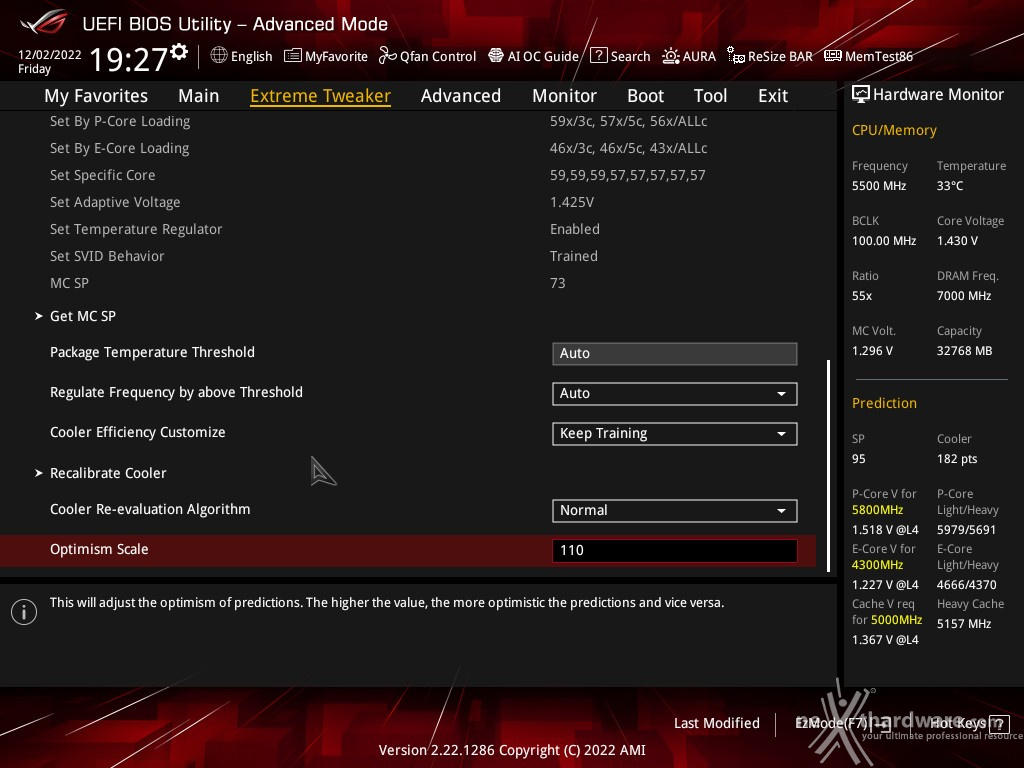This screenshot has height=768, width=1024.
Task: Click the Hardware Monitor screen icon
Action: click(861, 95)
